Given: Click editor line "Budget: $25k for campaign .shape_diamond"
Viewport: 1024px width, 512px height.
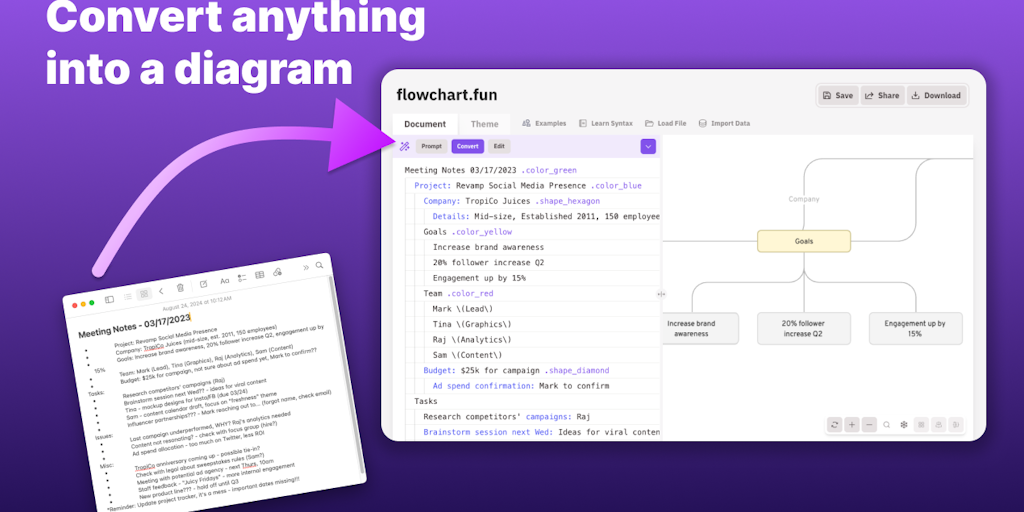Looking at the screenshot, I should pos(516,370).
